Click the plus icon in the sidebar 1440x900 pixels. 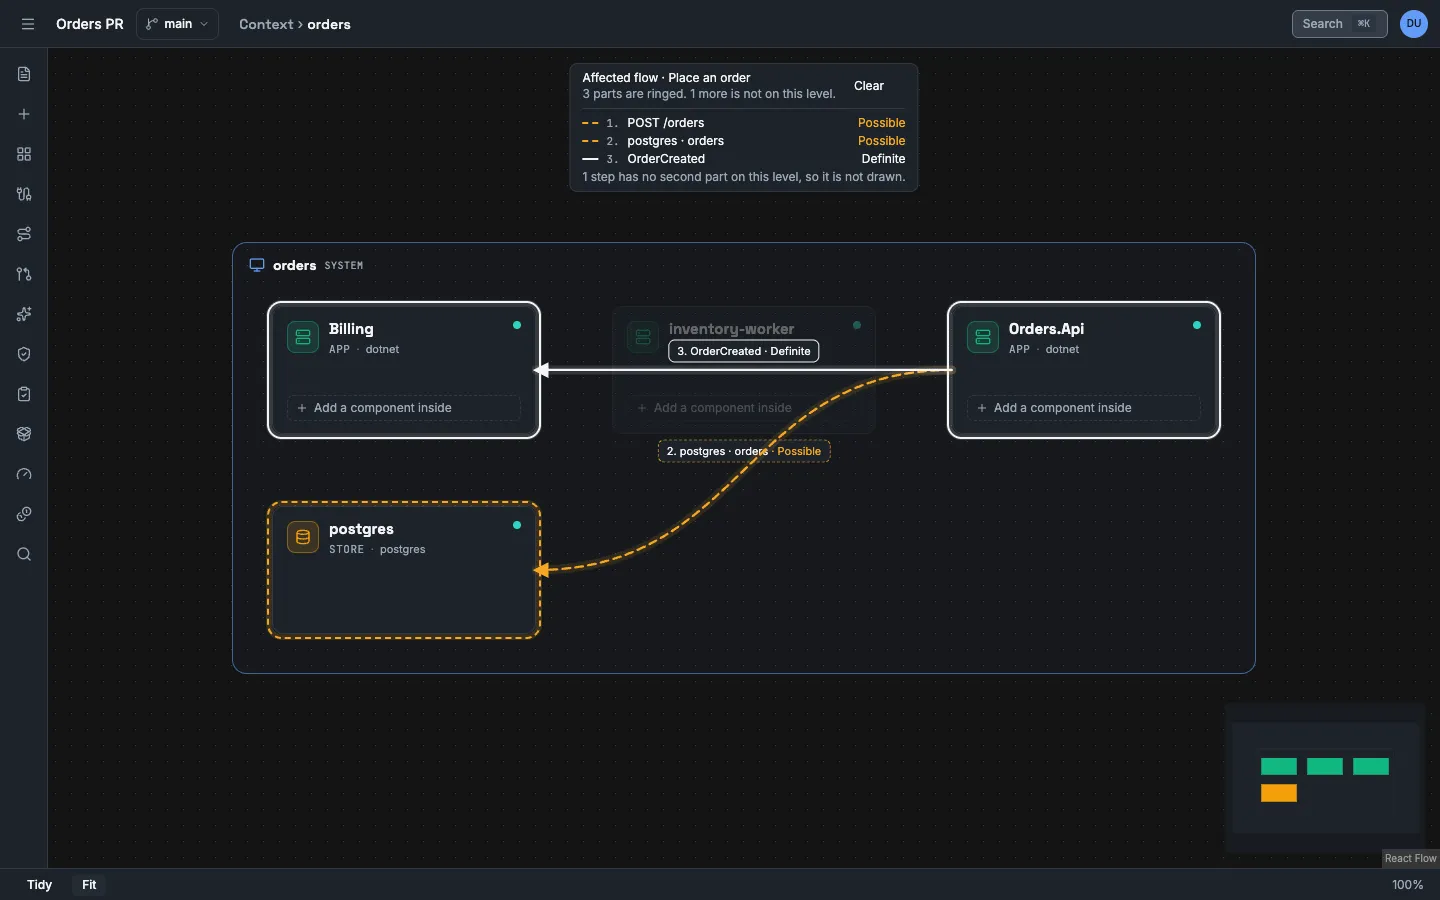24,114
